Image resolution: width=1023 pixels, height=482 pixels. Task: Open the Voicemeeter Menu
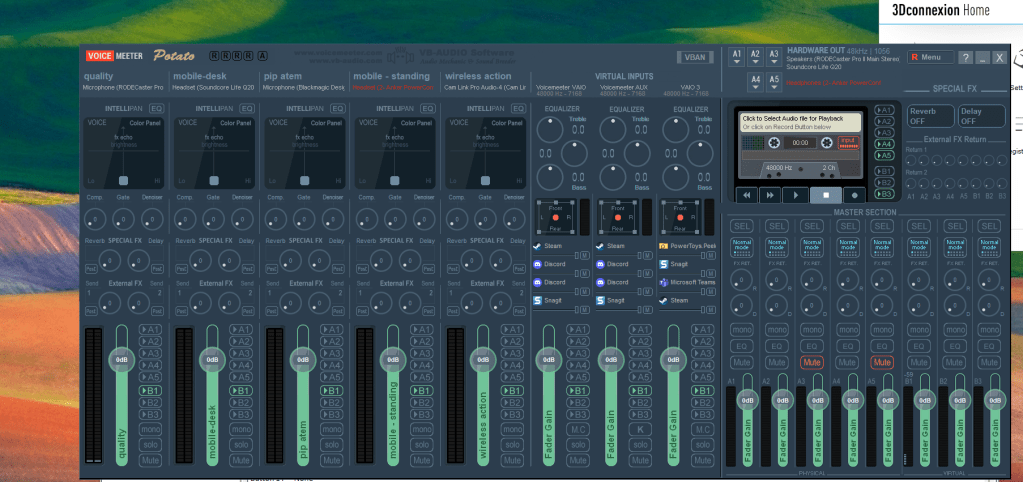coord(930,57)
